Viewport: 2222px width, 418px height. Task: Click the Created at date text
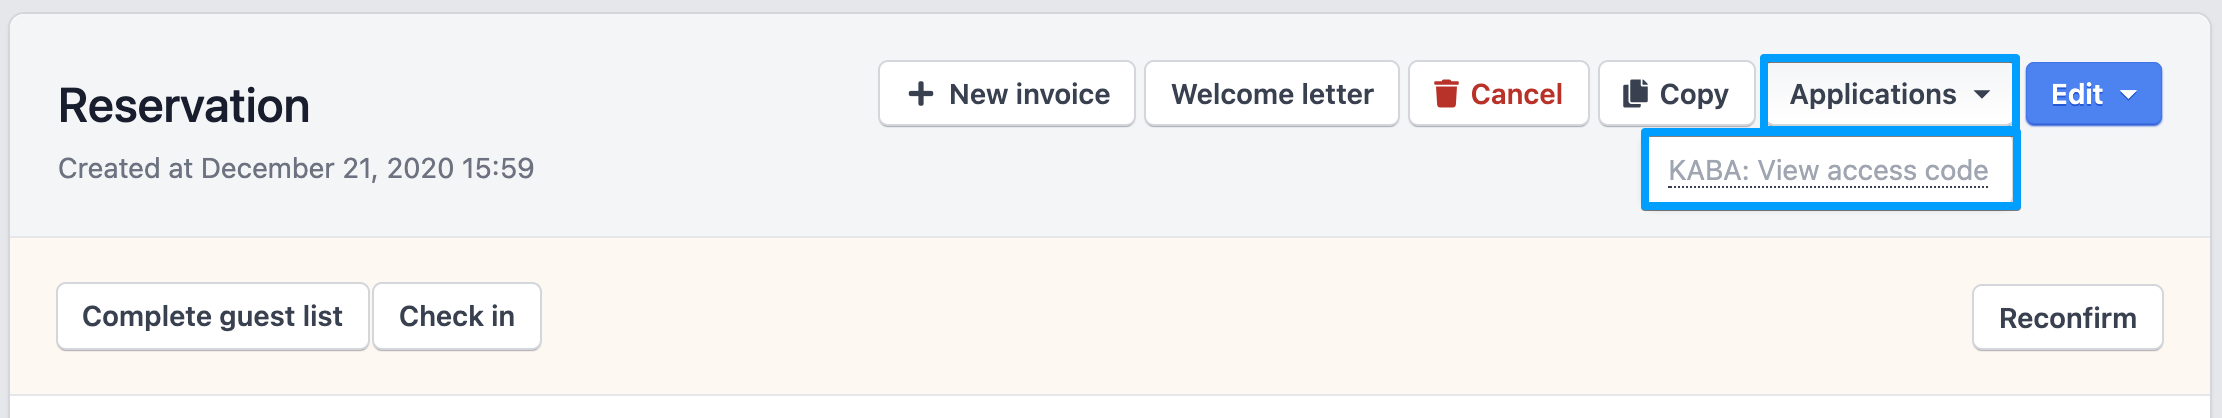pyautogui.click(x=296, y=168)
